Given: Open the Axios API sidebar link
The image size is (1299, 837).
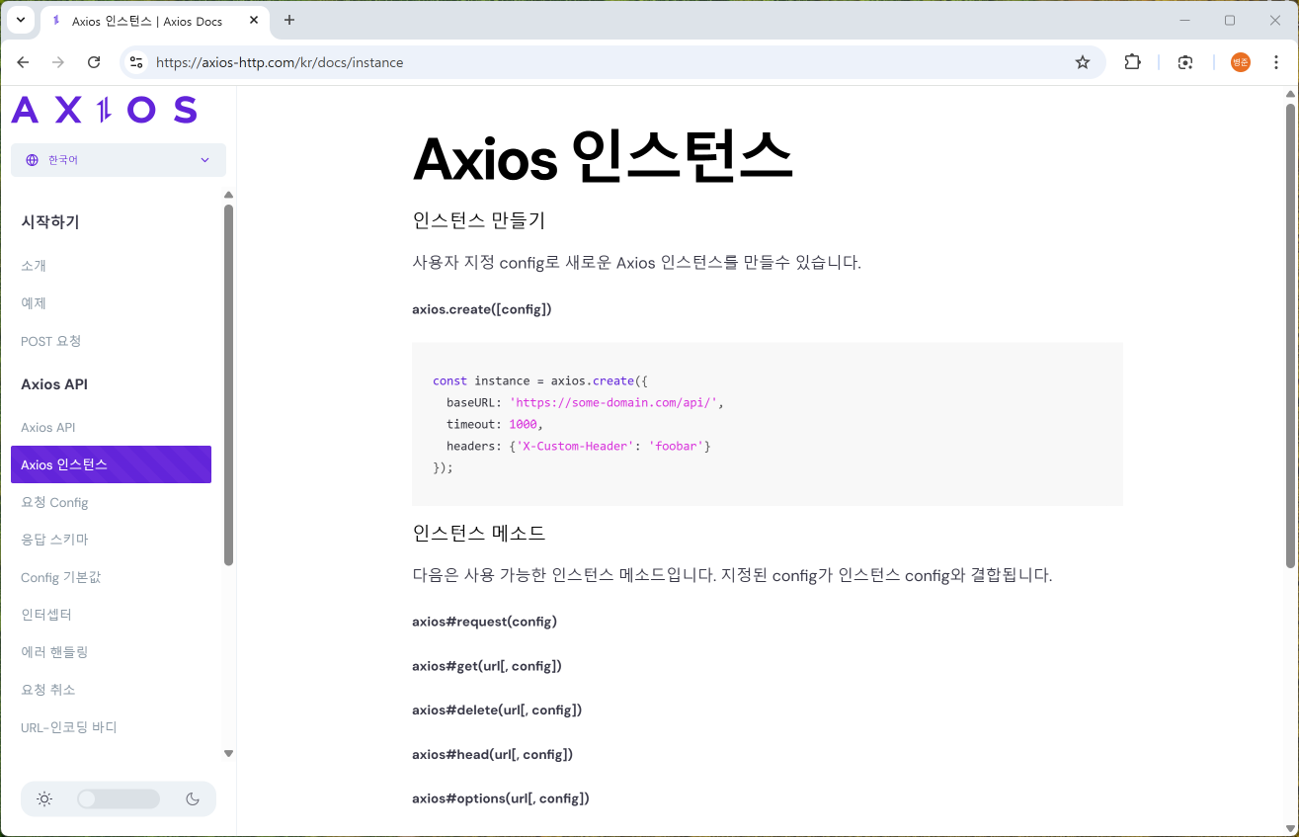Looking at the screenshot, I should coord(48,427).
